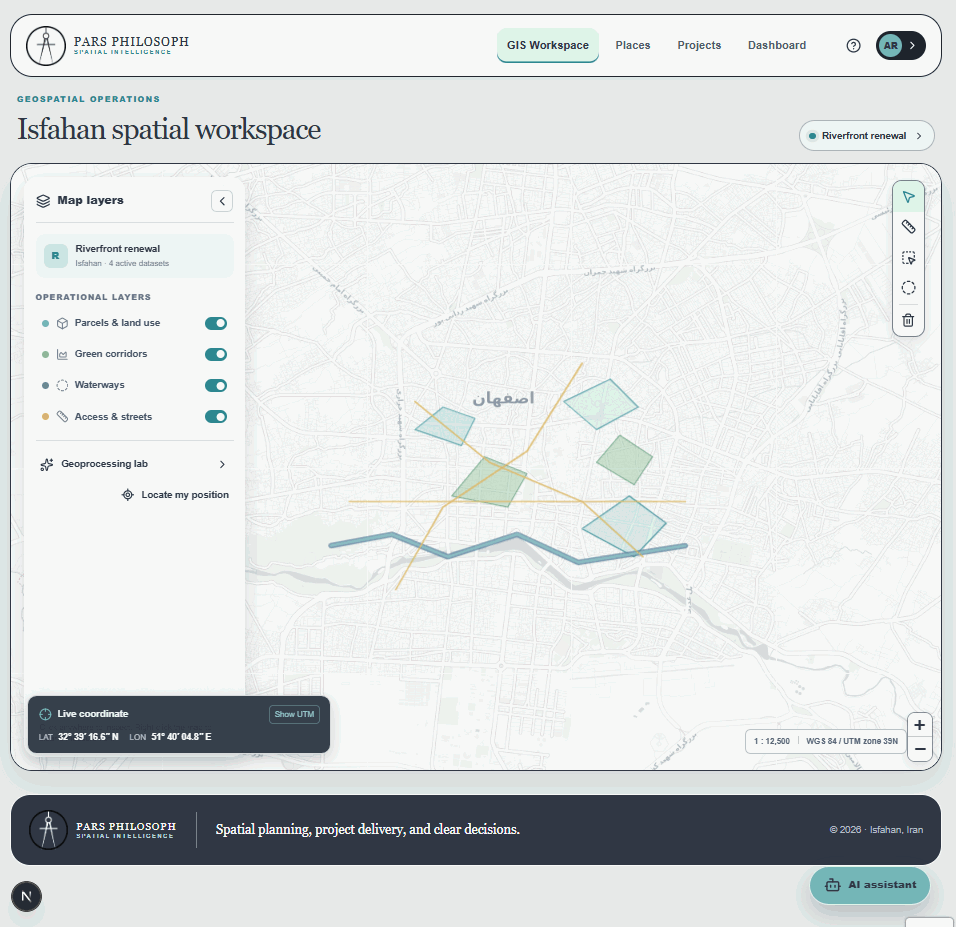Click the trash delete tool
The image size is (956, 927).
[908, 320]
